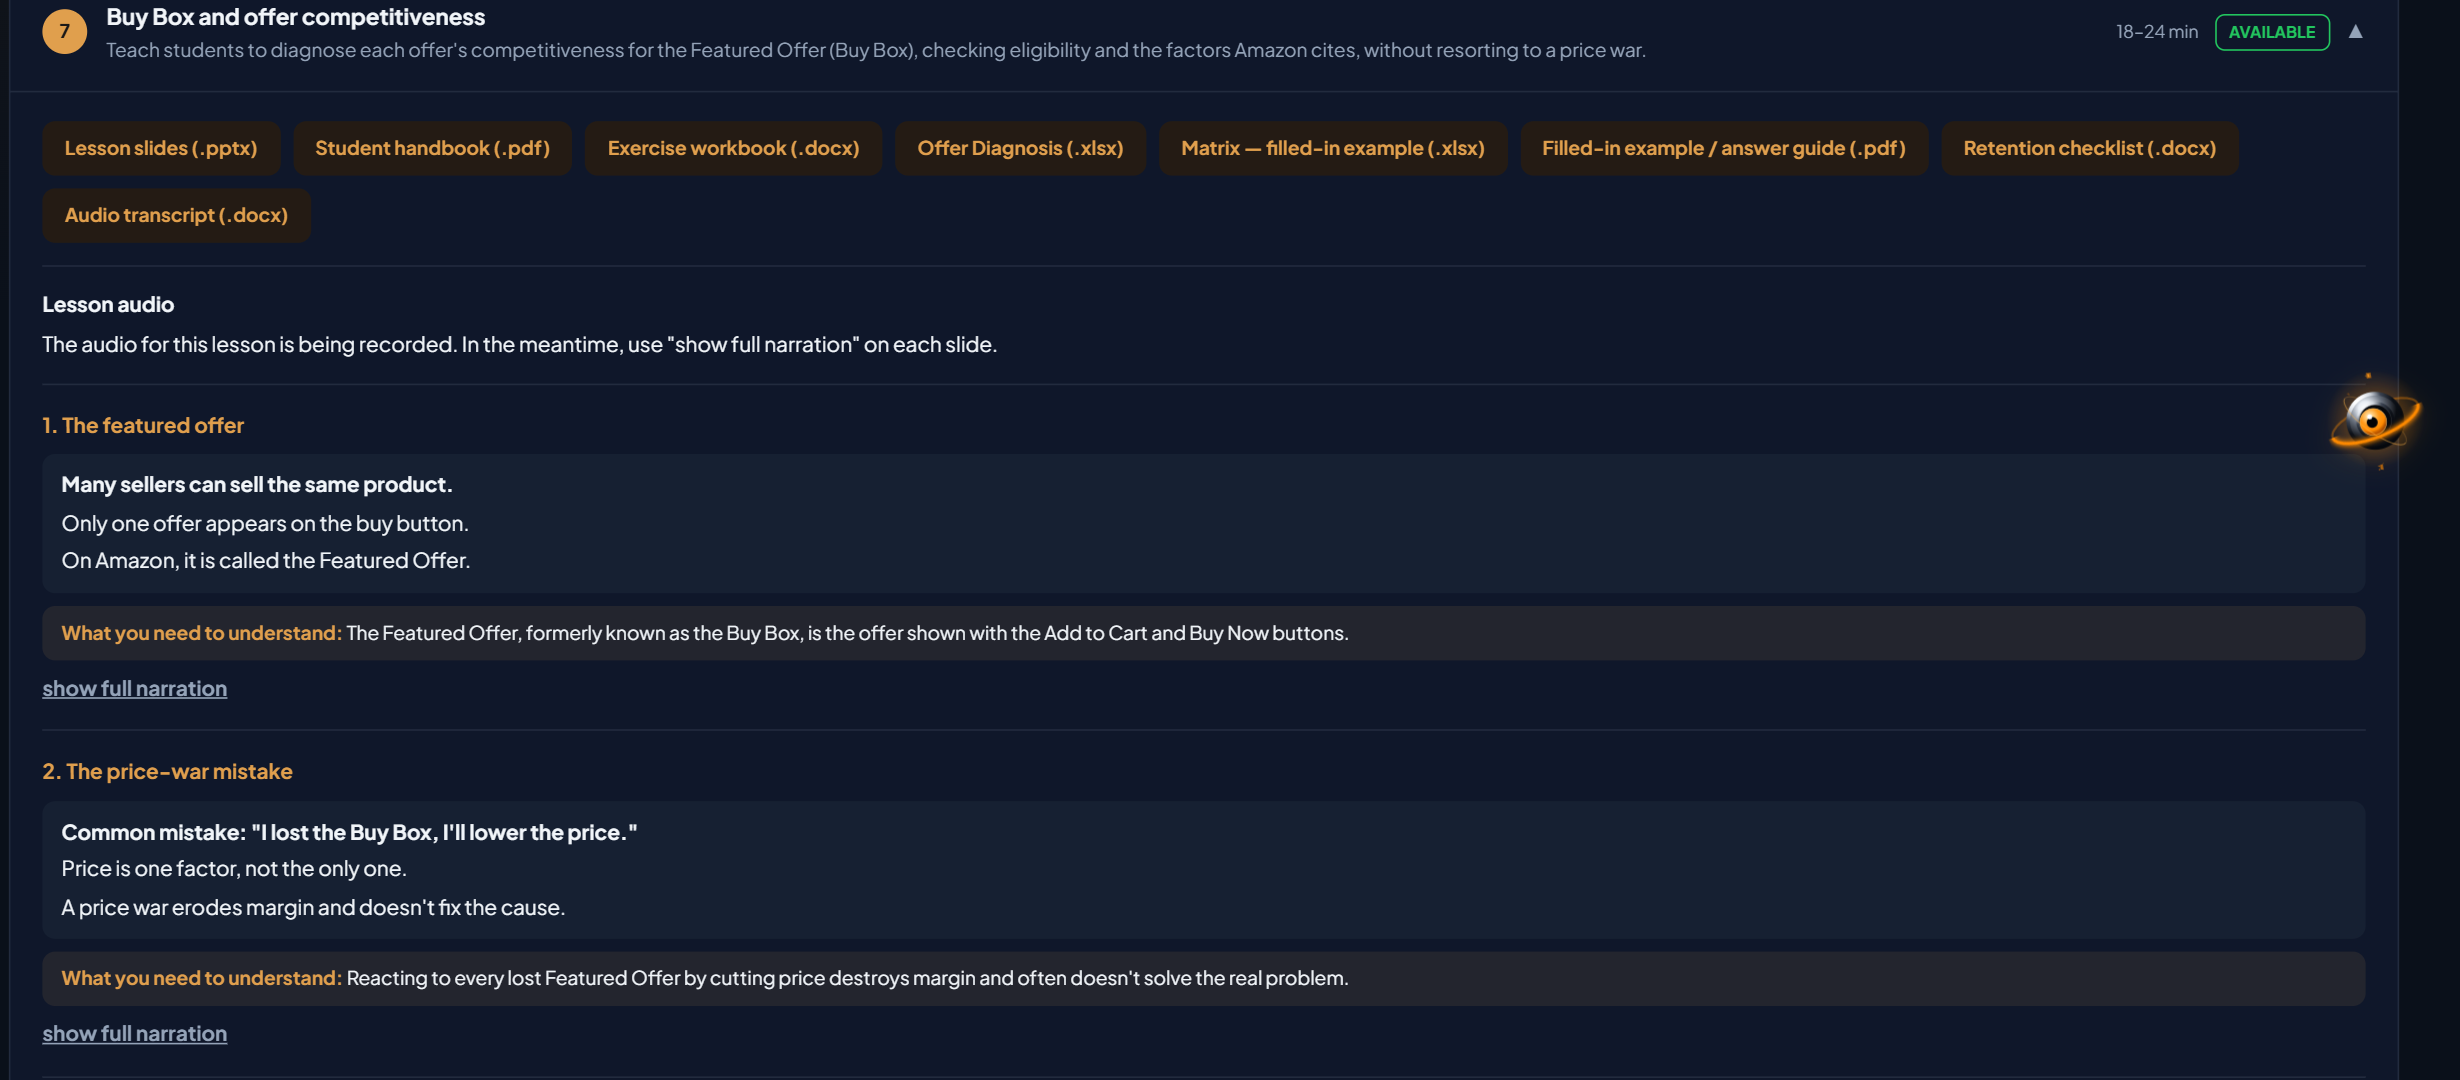The width and height of the screenshot is (2460, 1080).
Task: Open Exercise workbook (.docx) file
Action: (x=733, y=148)
